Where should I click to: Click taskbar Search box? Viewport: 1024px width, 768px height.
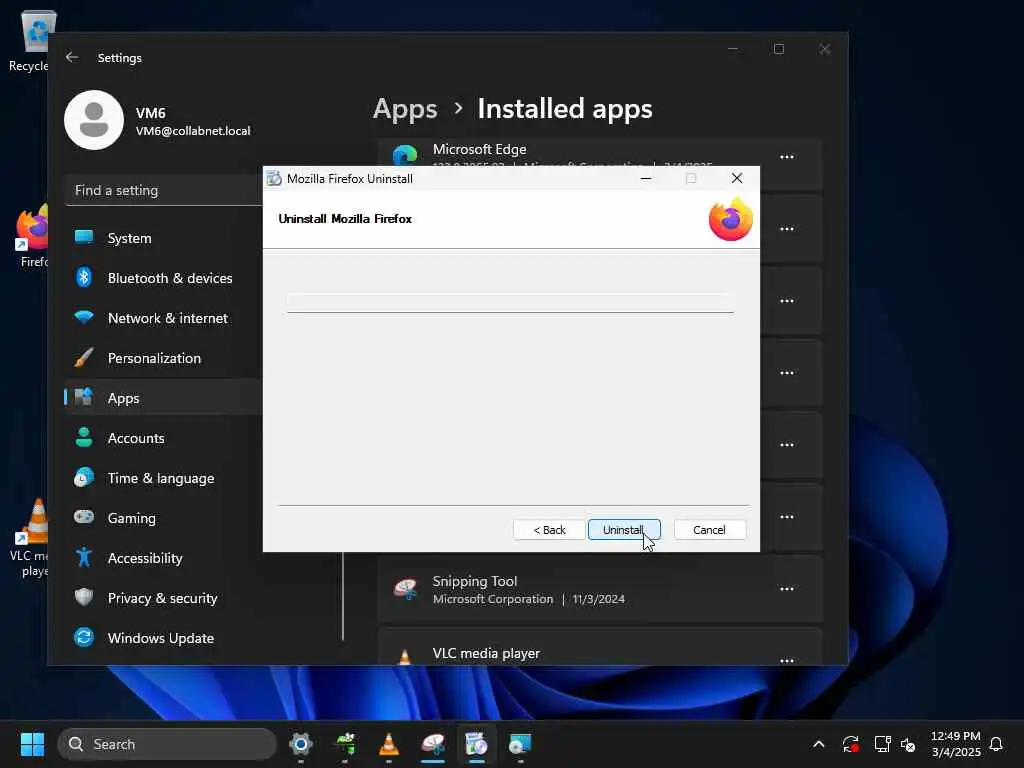(x=167, y=744)
